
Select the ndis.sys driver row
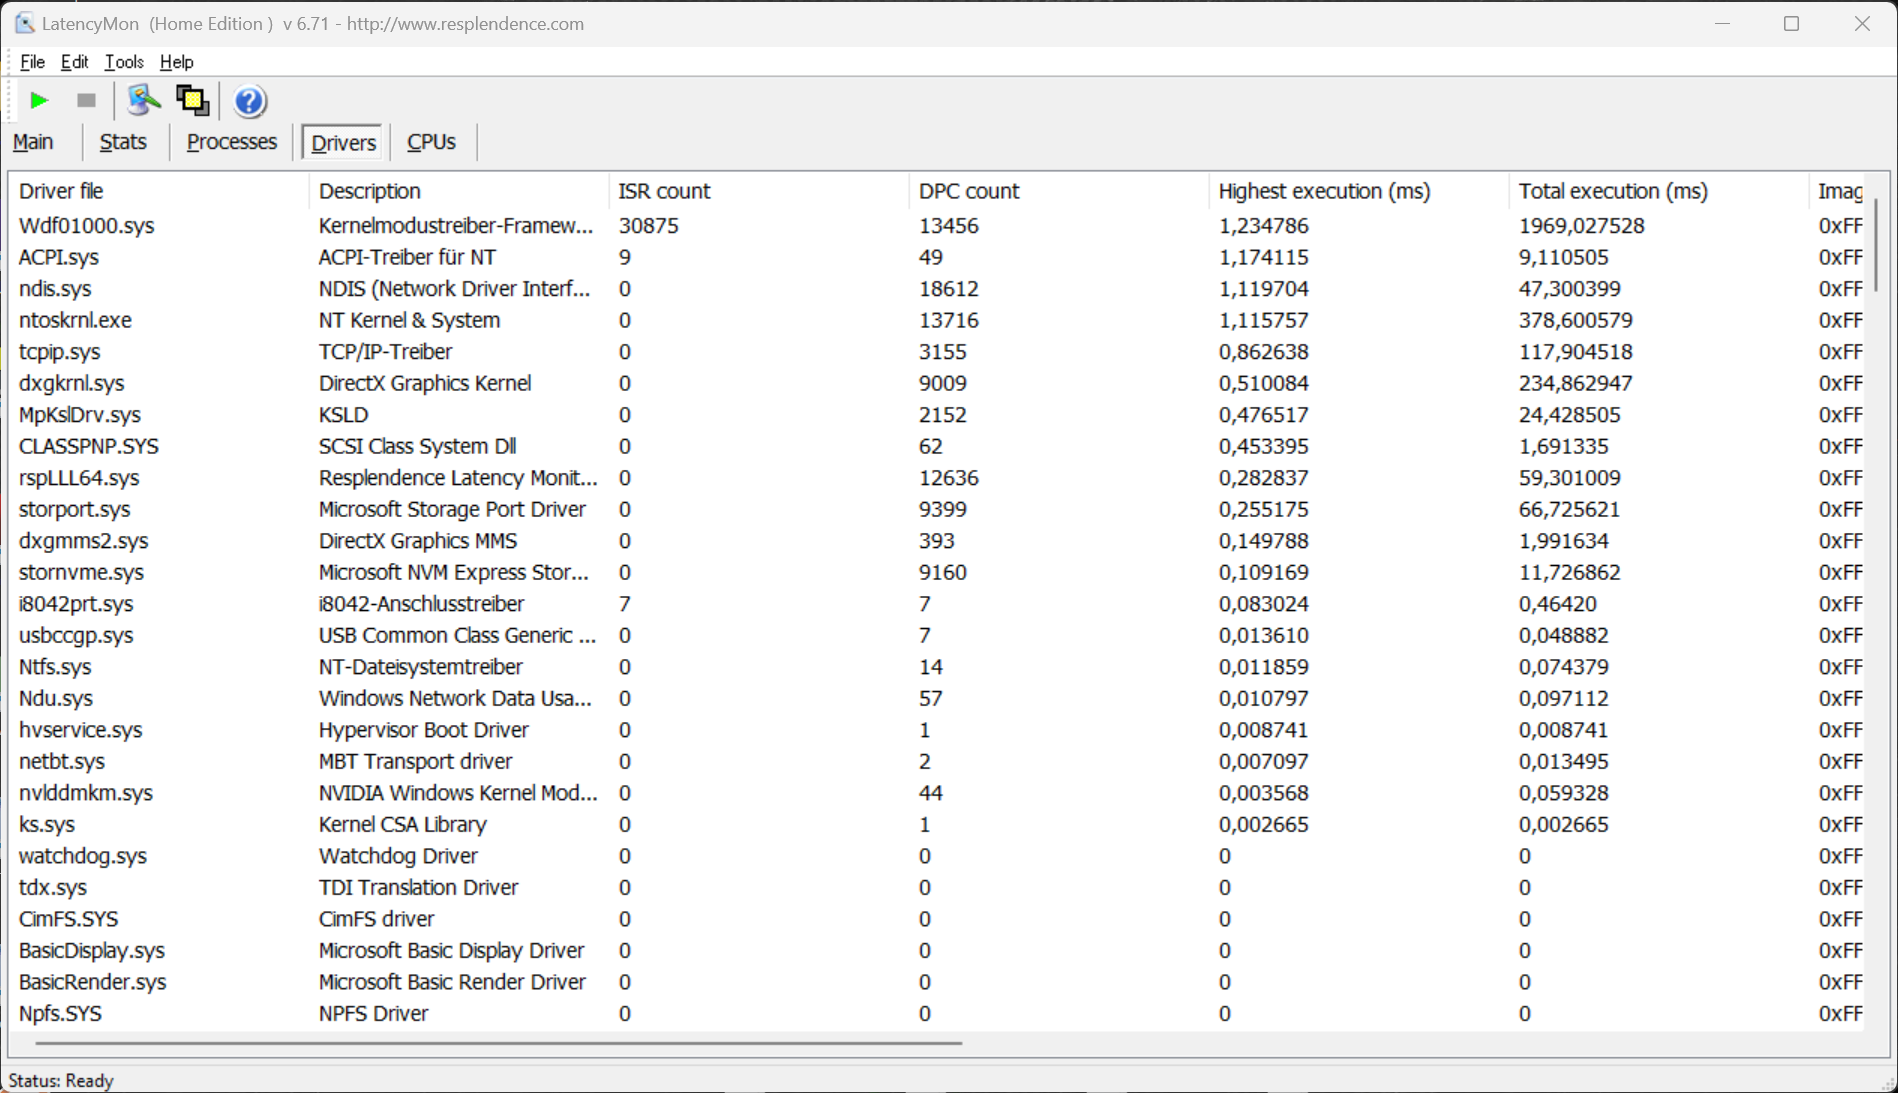tap(936, 289)
